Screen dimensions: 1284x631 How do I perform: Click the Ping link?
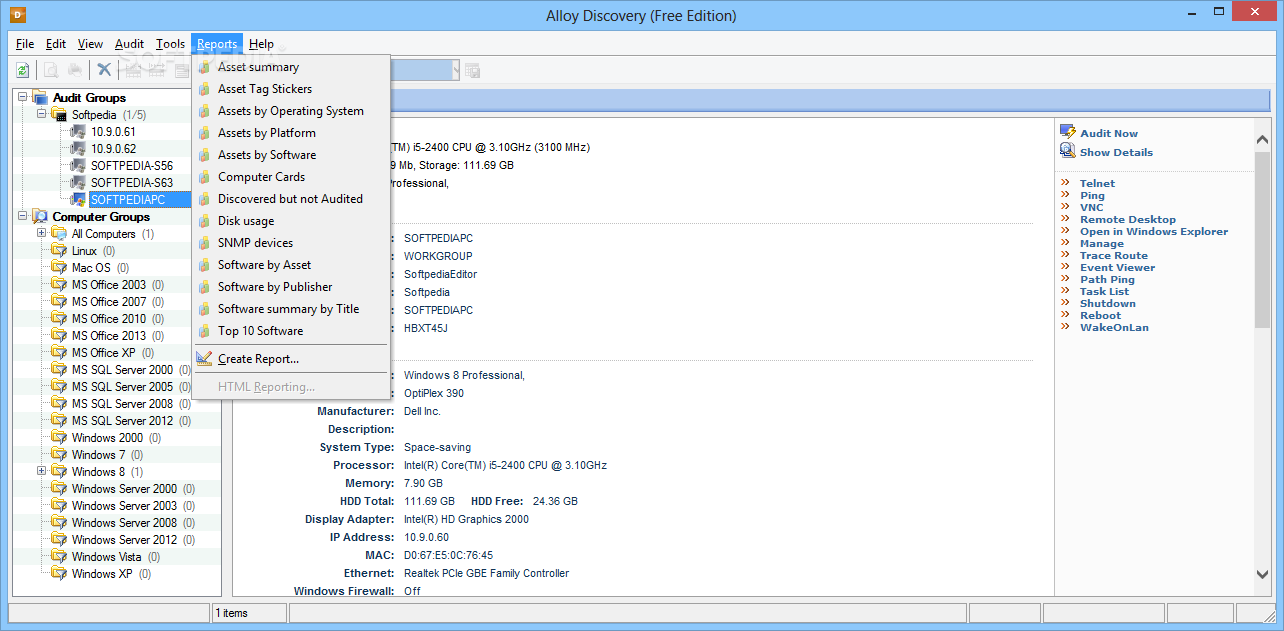point(1092,195)
